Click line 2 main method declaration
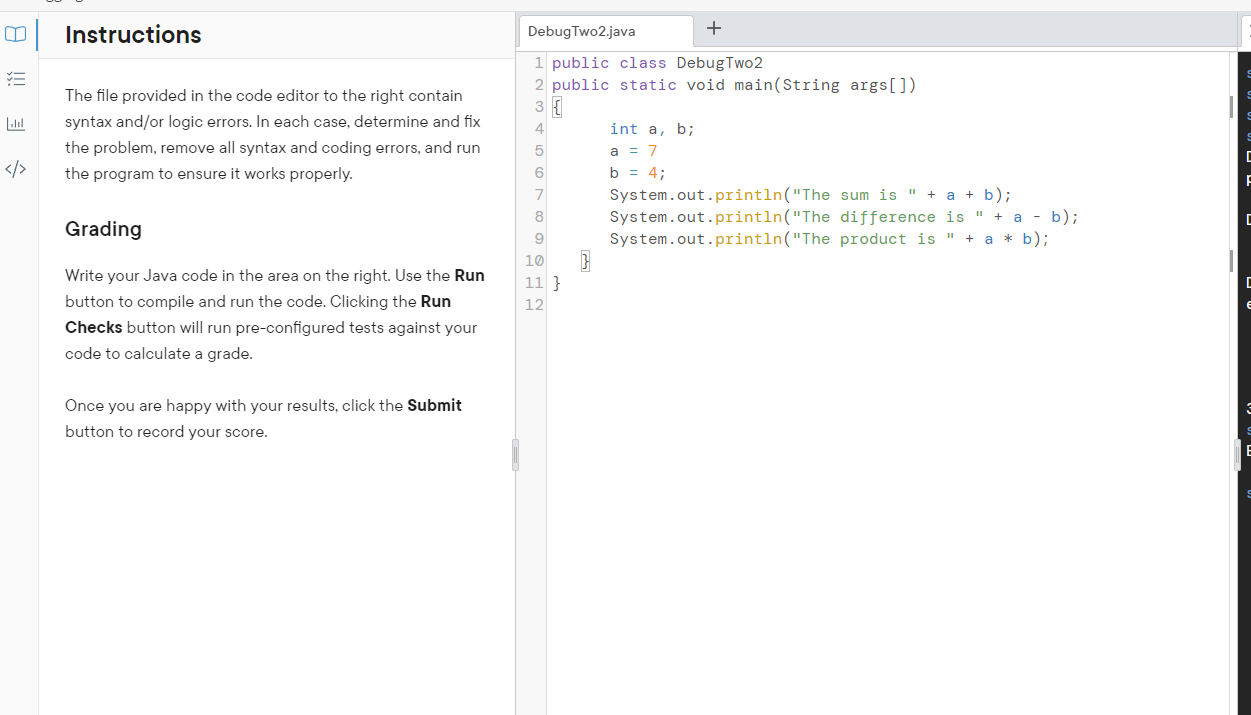The width and height of the screenshot is (1251, 715). (734, 85)
